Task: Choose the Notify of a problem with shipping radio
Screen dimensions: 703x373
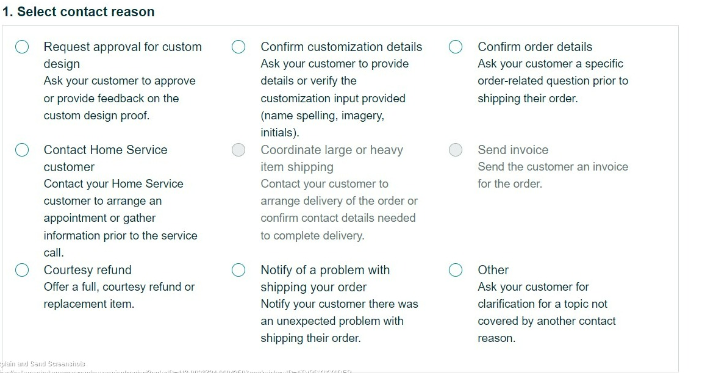Action: point(239,270)
